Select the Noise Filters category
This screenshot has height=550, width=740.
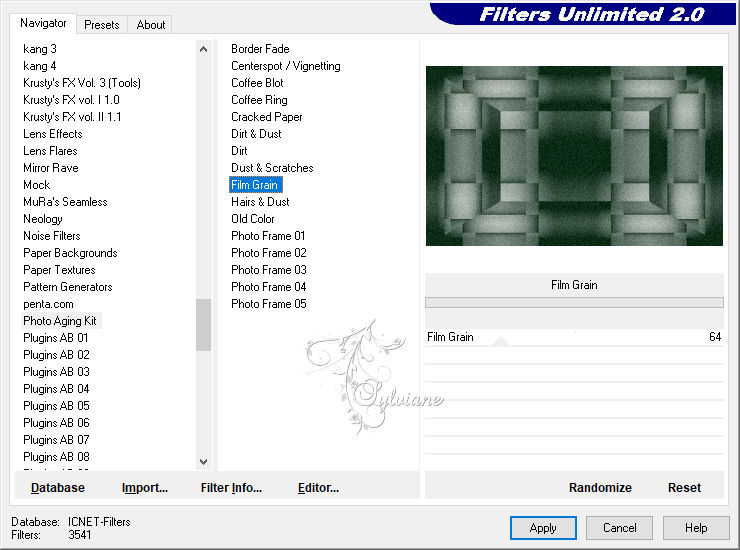click(x=51, y=236)
